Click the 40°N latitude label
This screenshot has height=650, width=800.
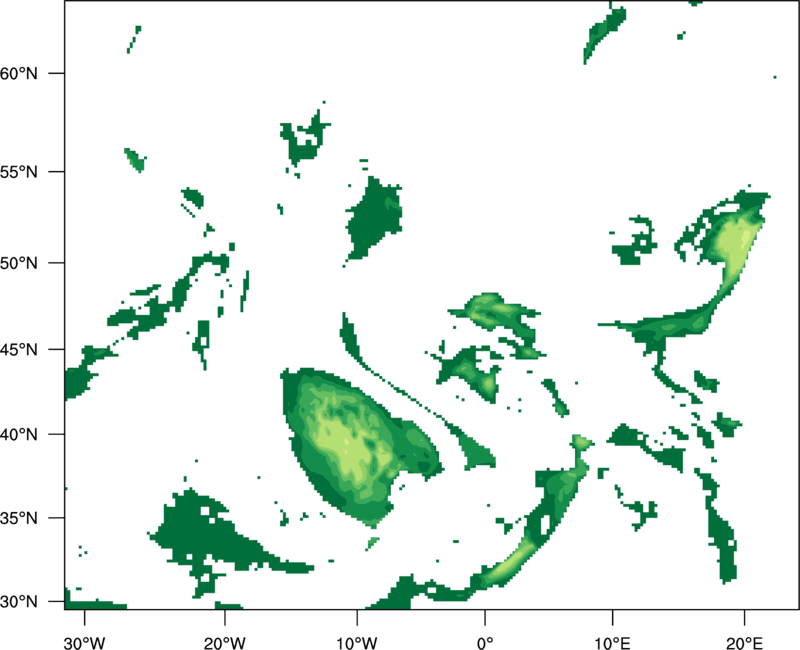(19, 435)
